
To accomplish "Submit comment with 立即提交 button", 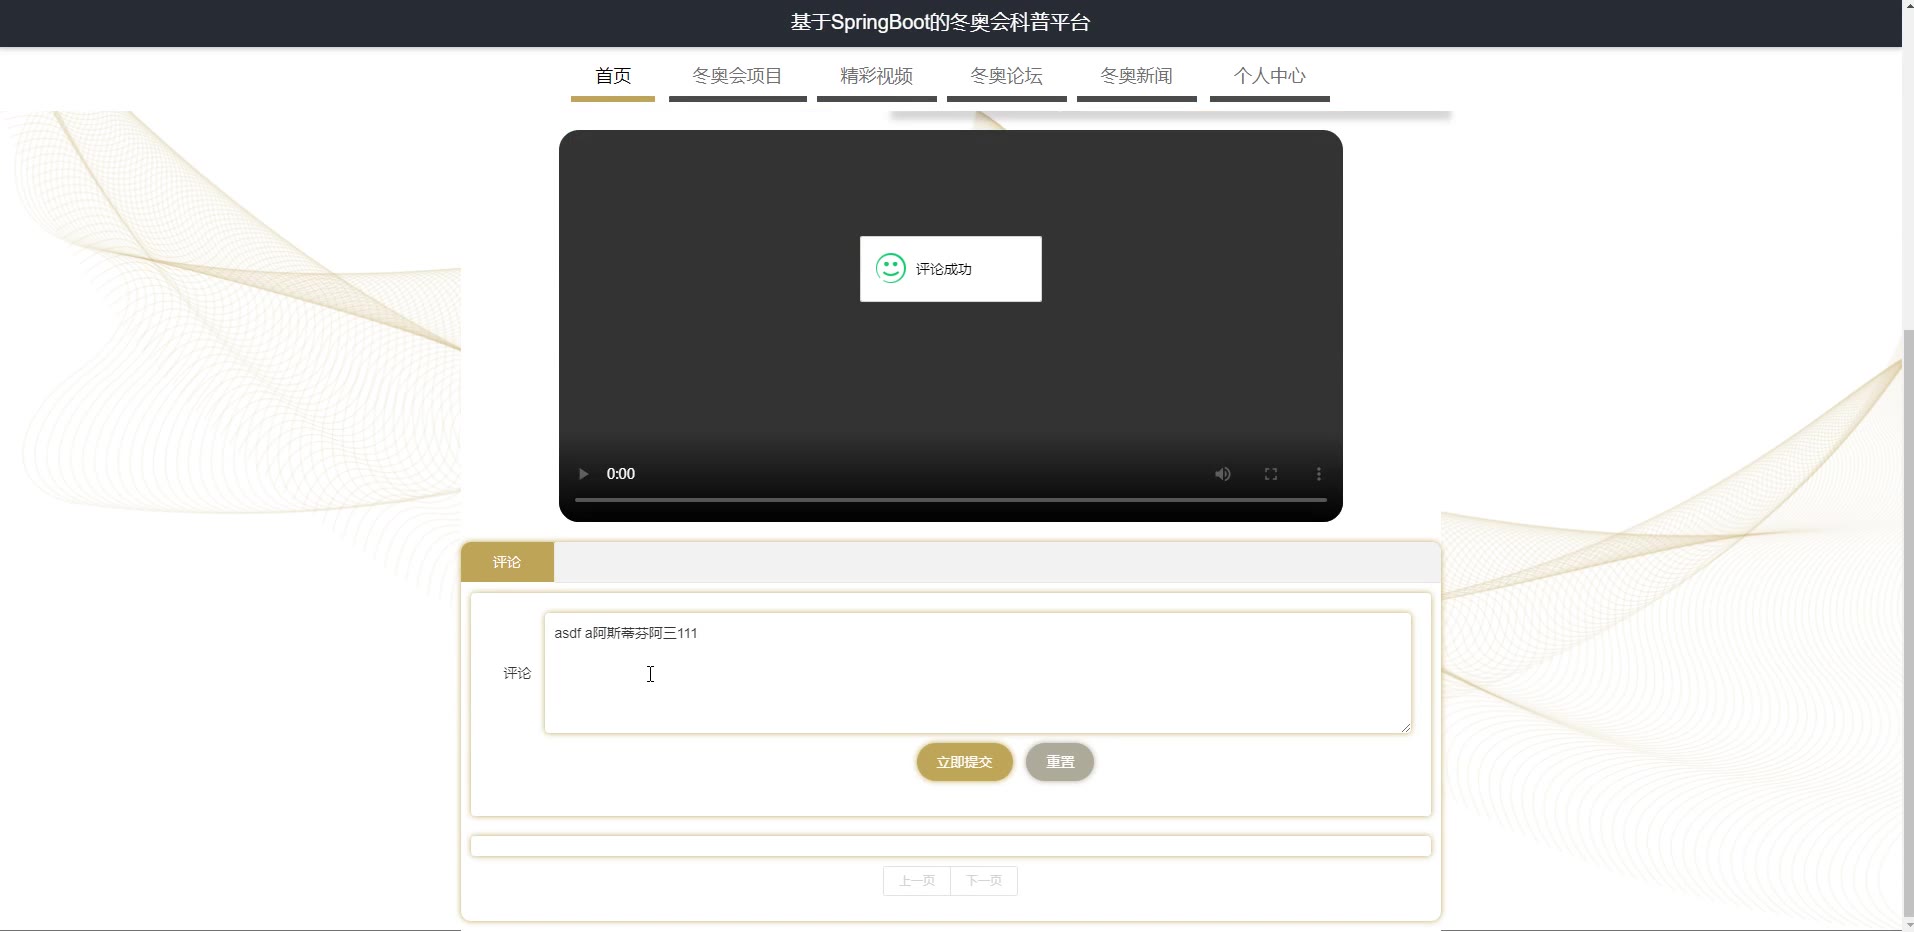I will 964,762.
